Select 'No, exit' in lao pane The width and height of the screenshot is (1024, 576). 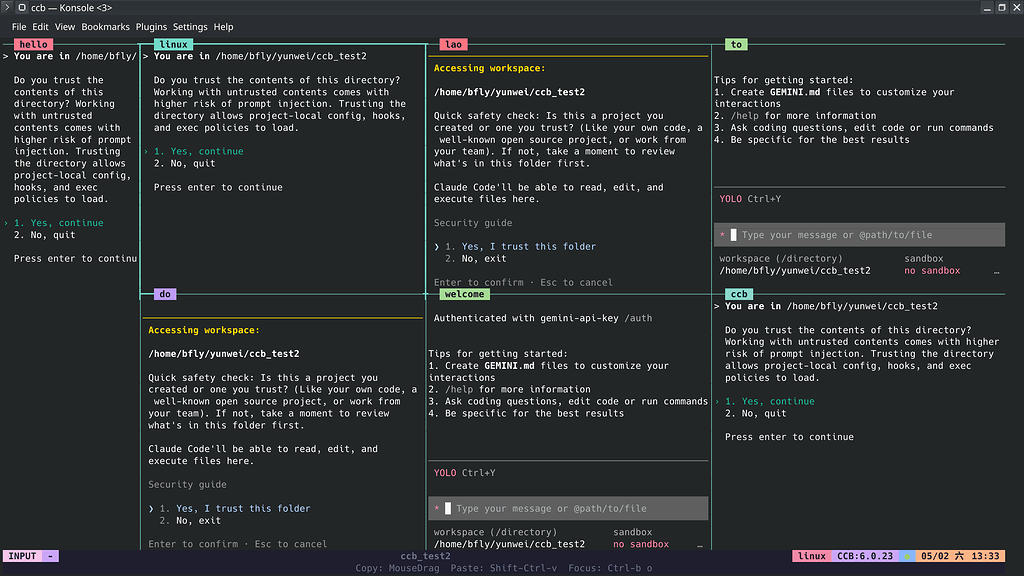click(475, 259)
